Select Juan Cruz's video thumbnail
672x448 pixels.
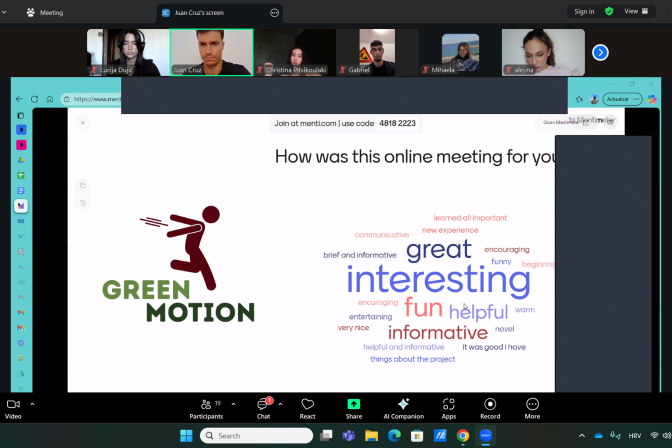211,51
